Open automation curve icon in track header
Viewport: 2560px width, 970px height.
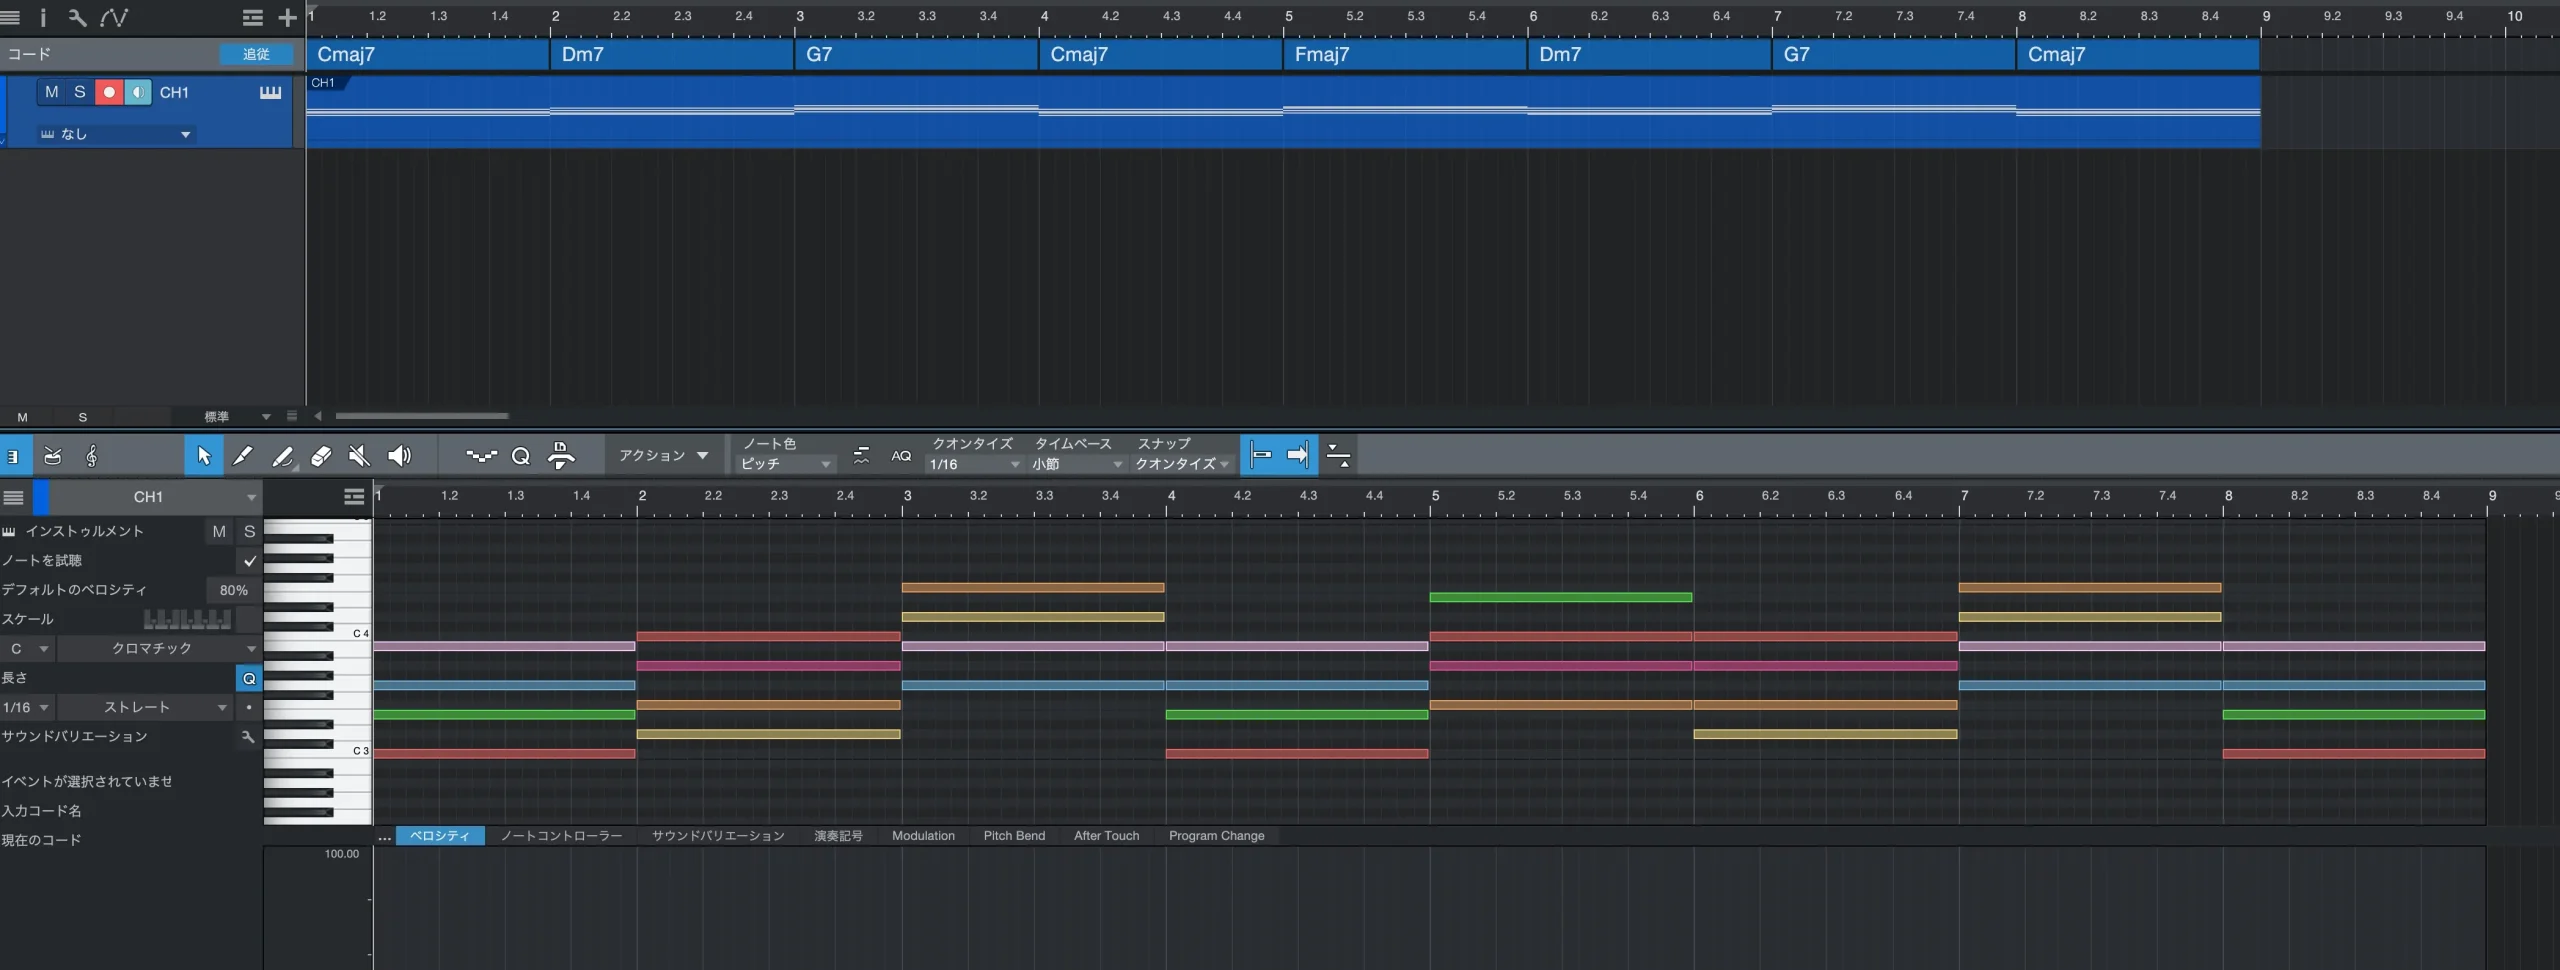click(x=114, y=17)
